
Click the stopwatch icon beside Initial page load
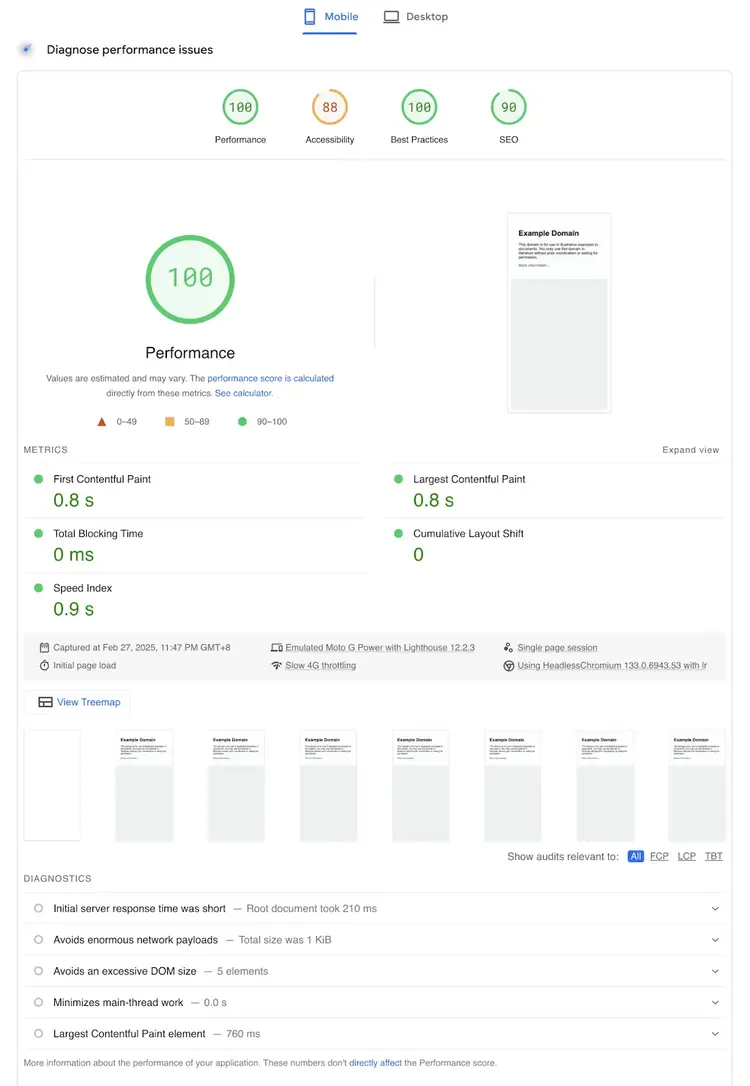(44, 666)
